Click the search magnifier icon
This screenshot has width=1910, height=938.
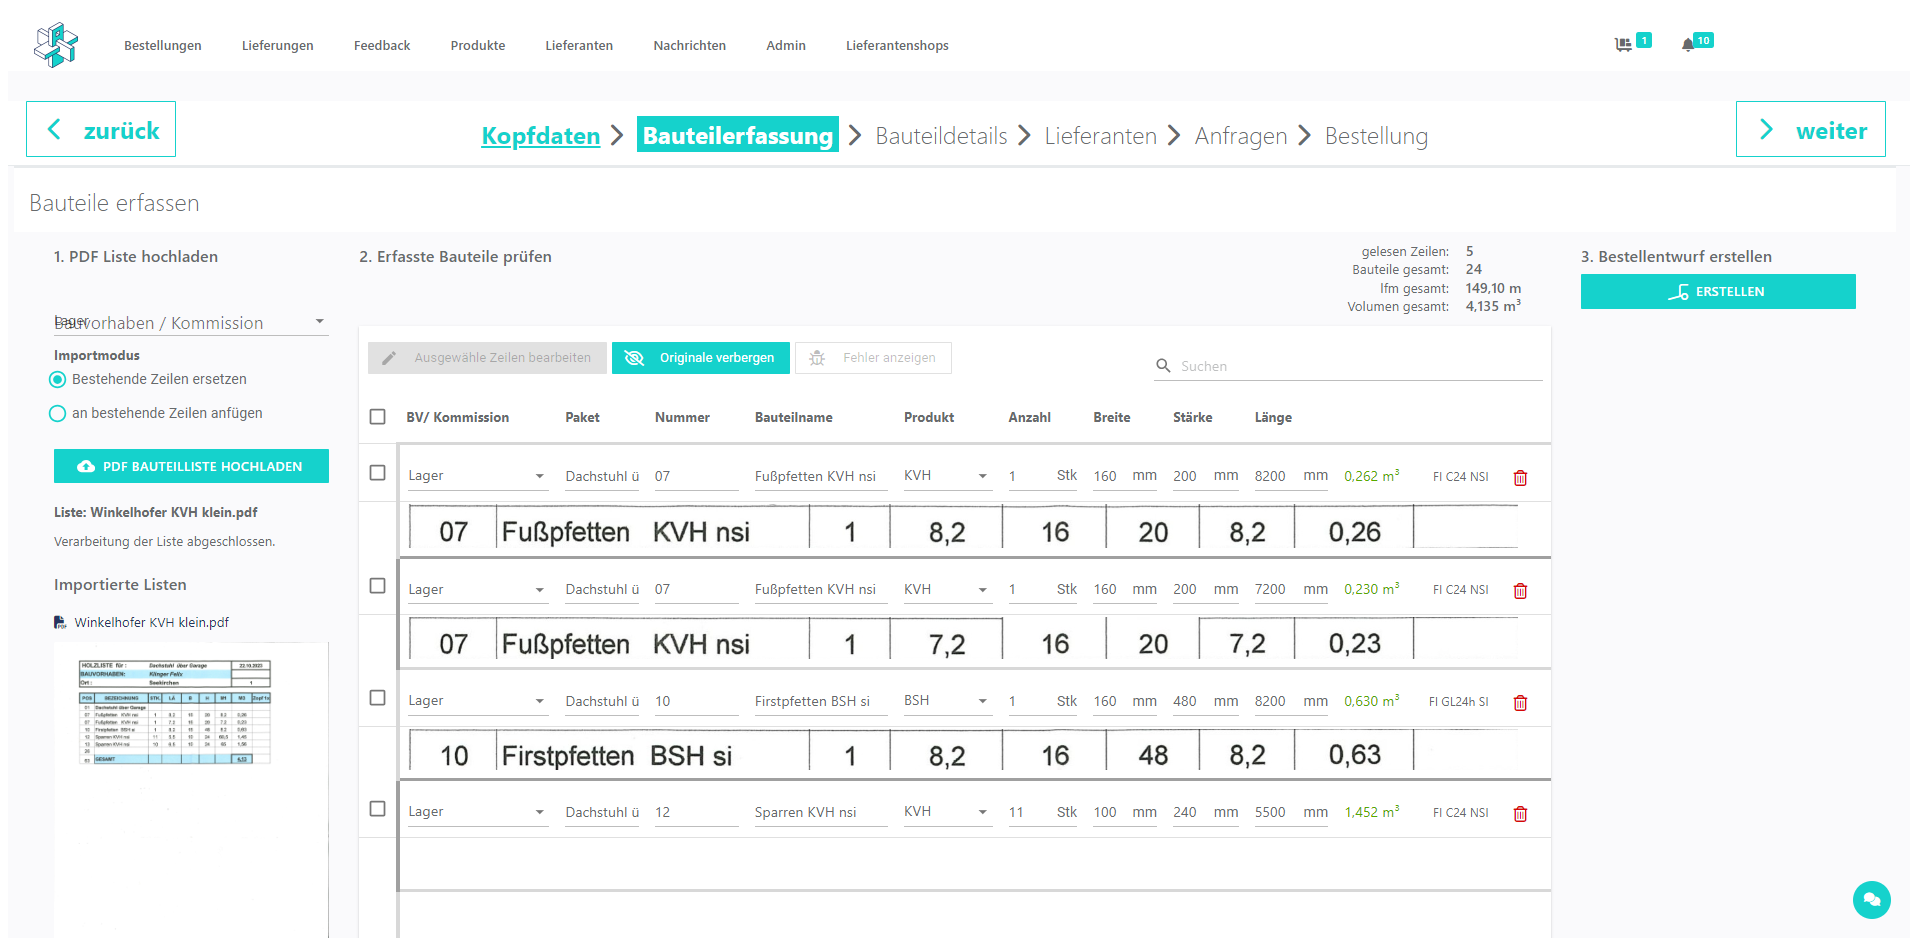[x=1163, y=366]
